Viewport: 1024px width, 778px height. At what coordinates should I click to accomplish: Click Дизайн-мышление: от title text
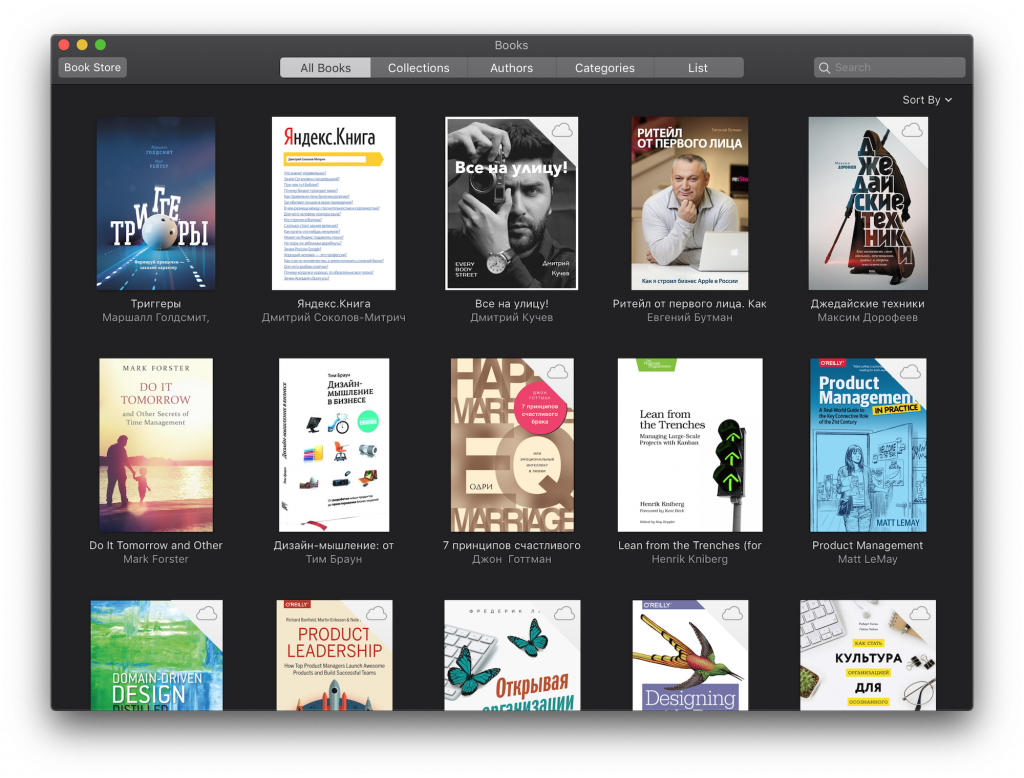pos(334,545)
